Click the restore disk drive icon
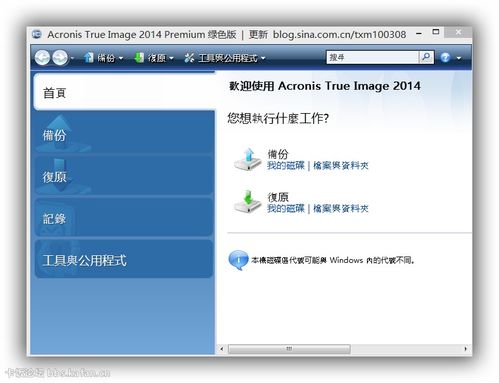Viewport: 499px width, 383px height. 248,202
